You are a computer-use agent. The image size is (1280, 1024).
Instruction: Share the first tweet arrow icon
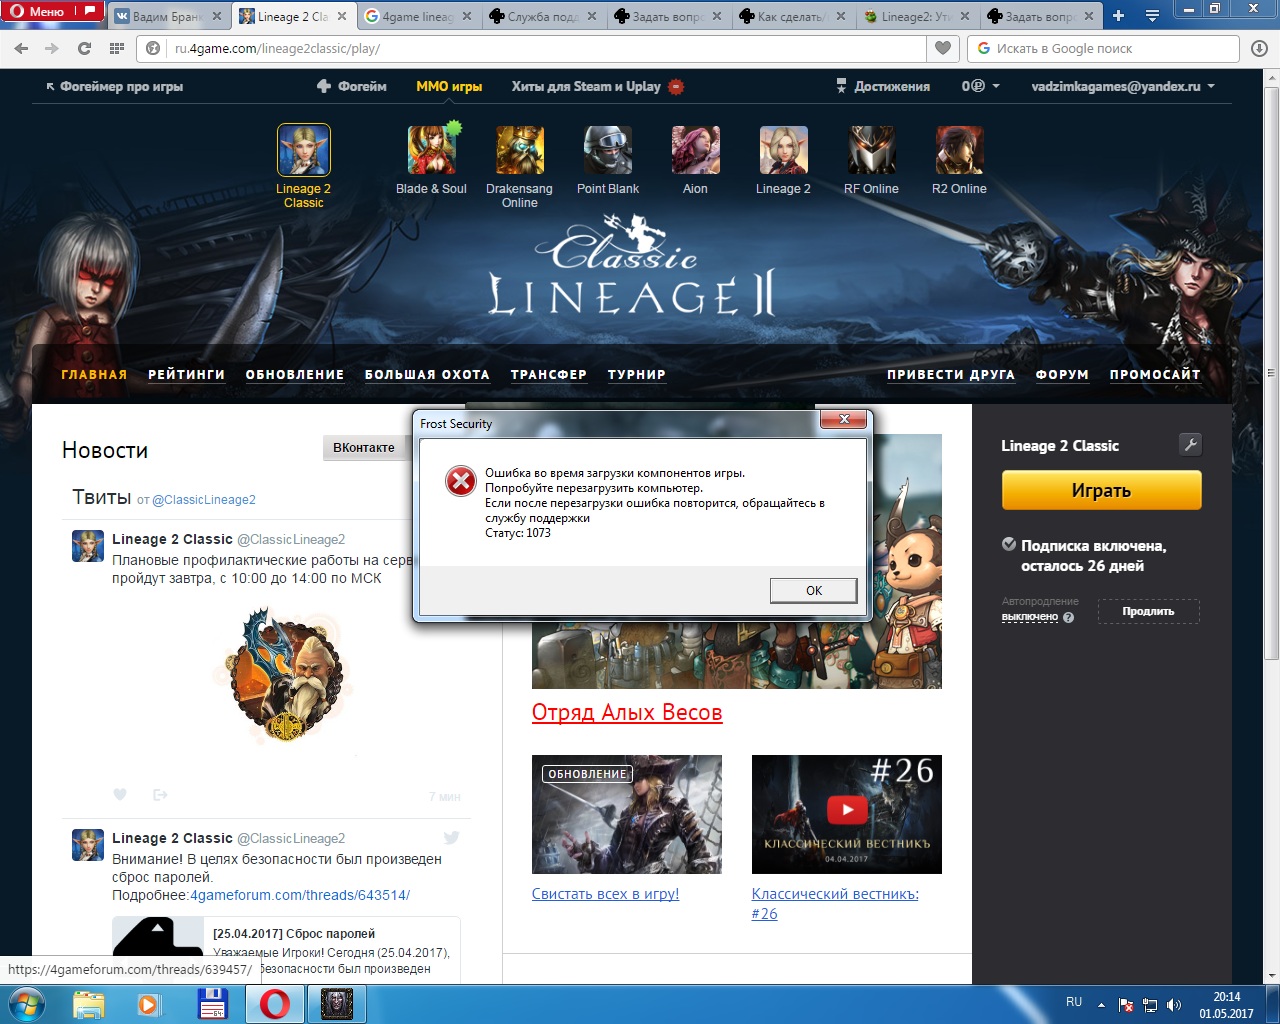(x=160, y=795)
